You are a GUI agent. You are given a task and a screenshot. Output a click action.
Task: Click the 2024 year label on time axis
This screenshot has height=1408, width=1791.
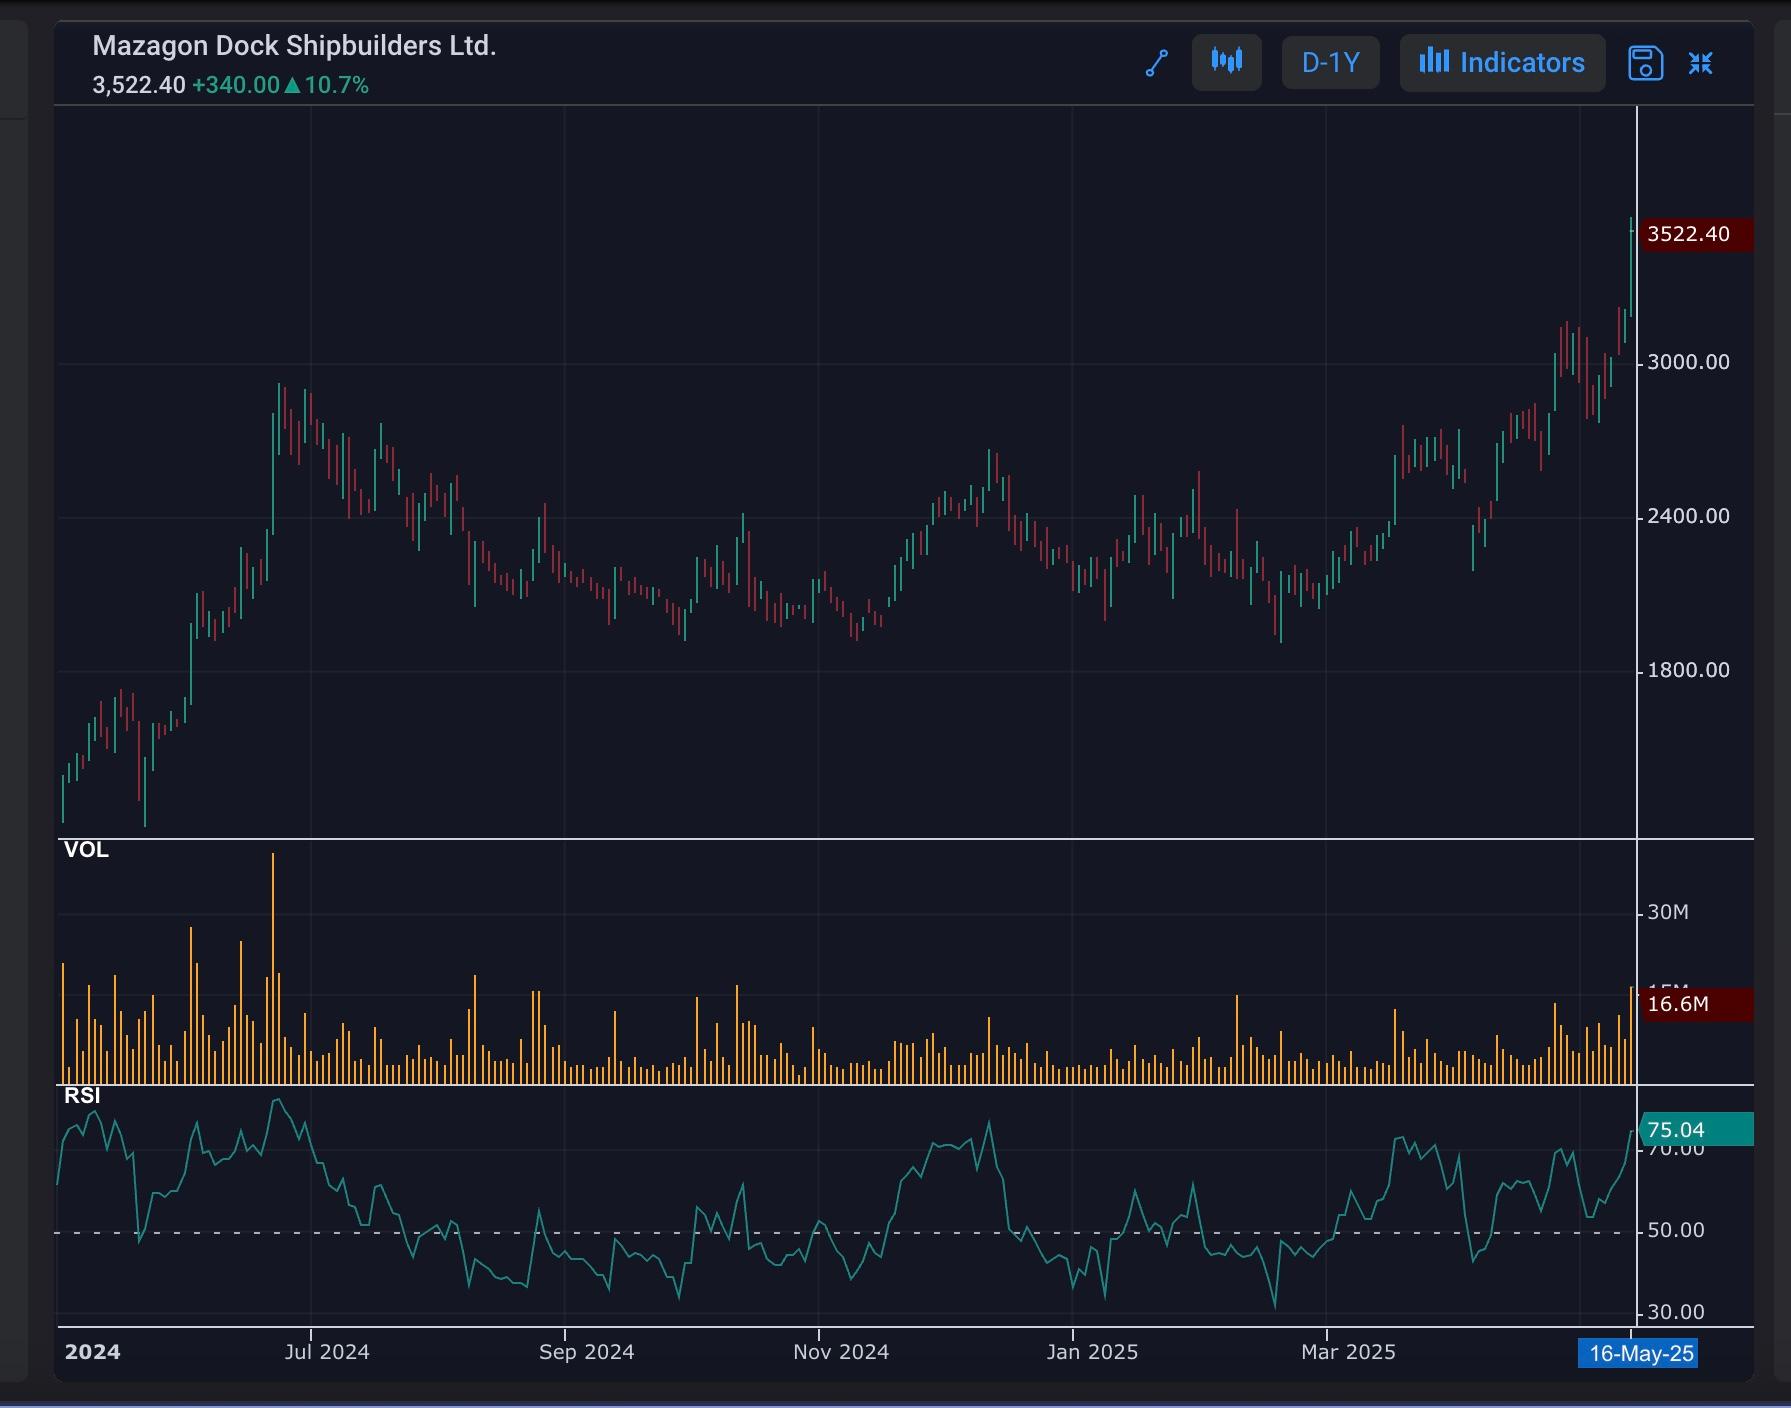pos(93,1352)
